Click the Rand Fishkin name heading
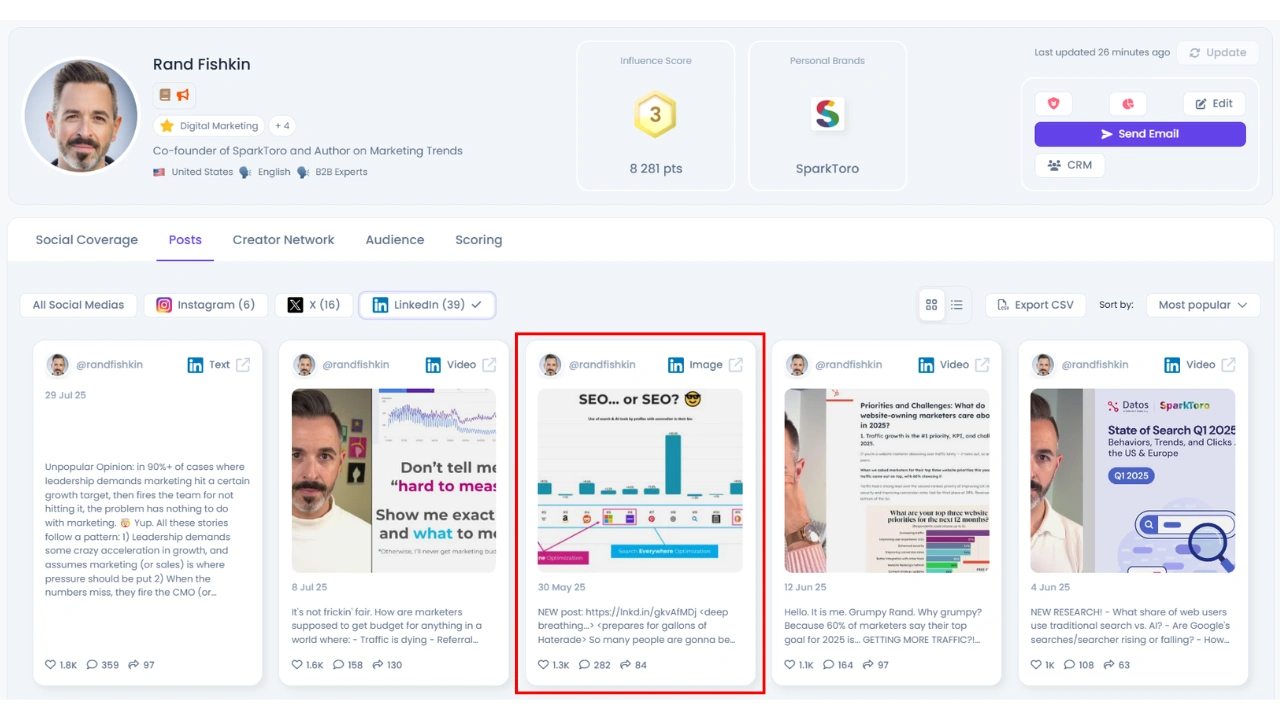 pyautogui.click(x=202, y=64)
